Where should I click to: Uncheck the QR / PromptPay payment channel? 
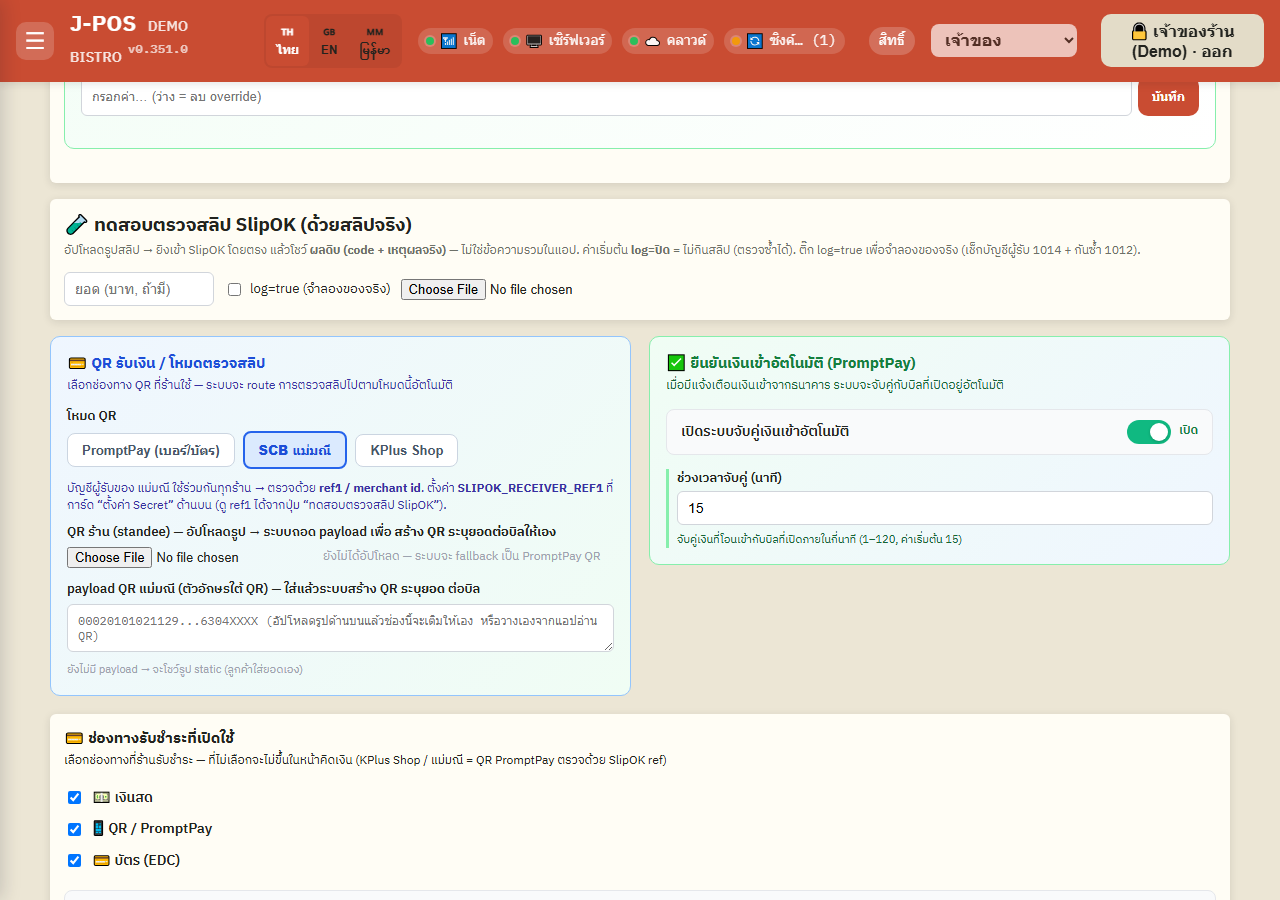coord(74,829)
